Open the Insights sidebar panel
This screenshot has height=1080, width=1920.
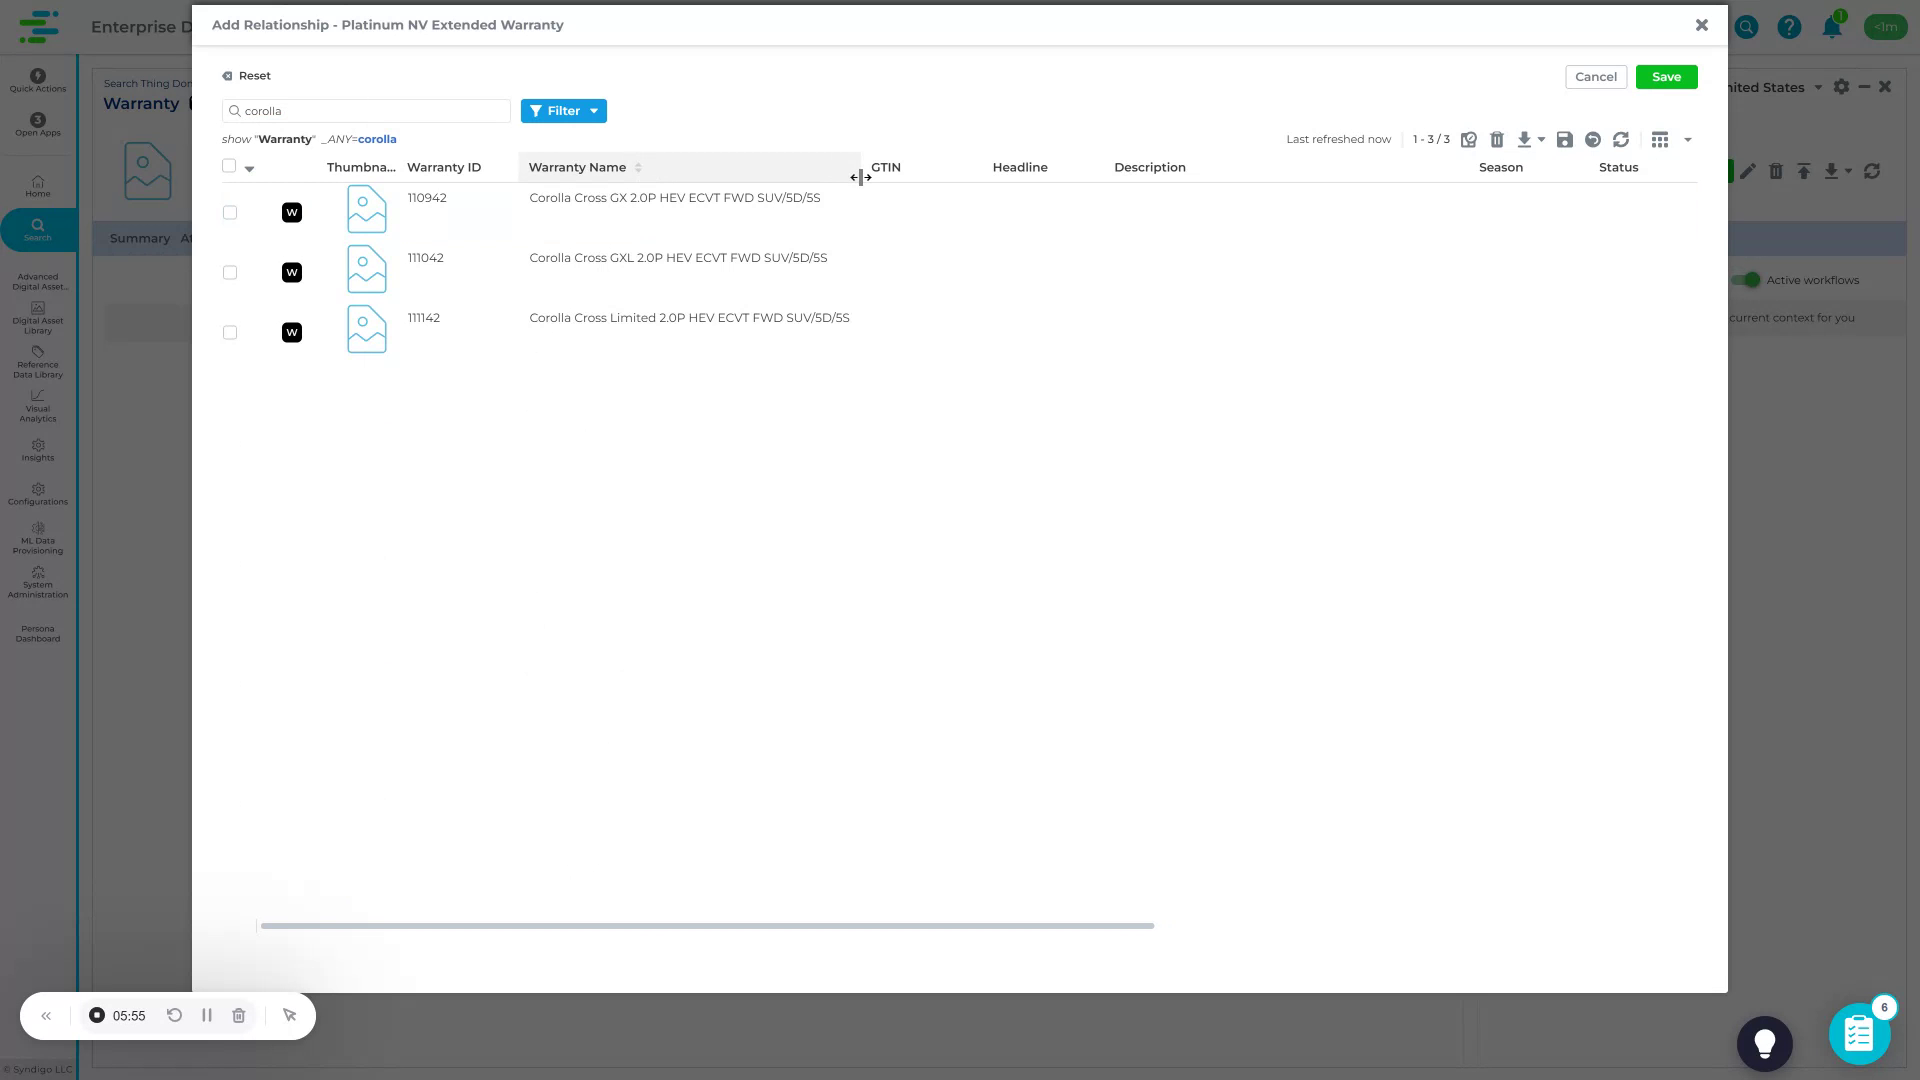click(37, 452)
